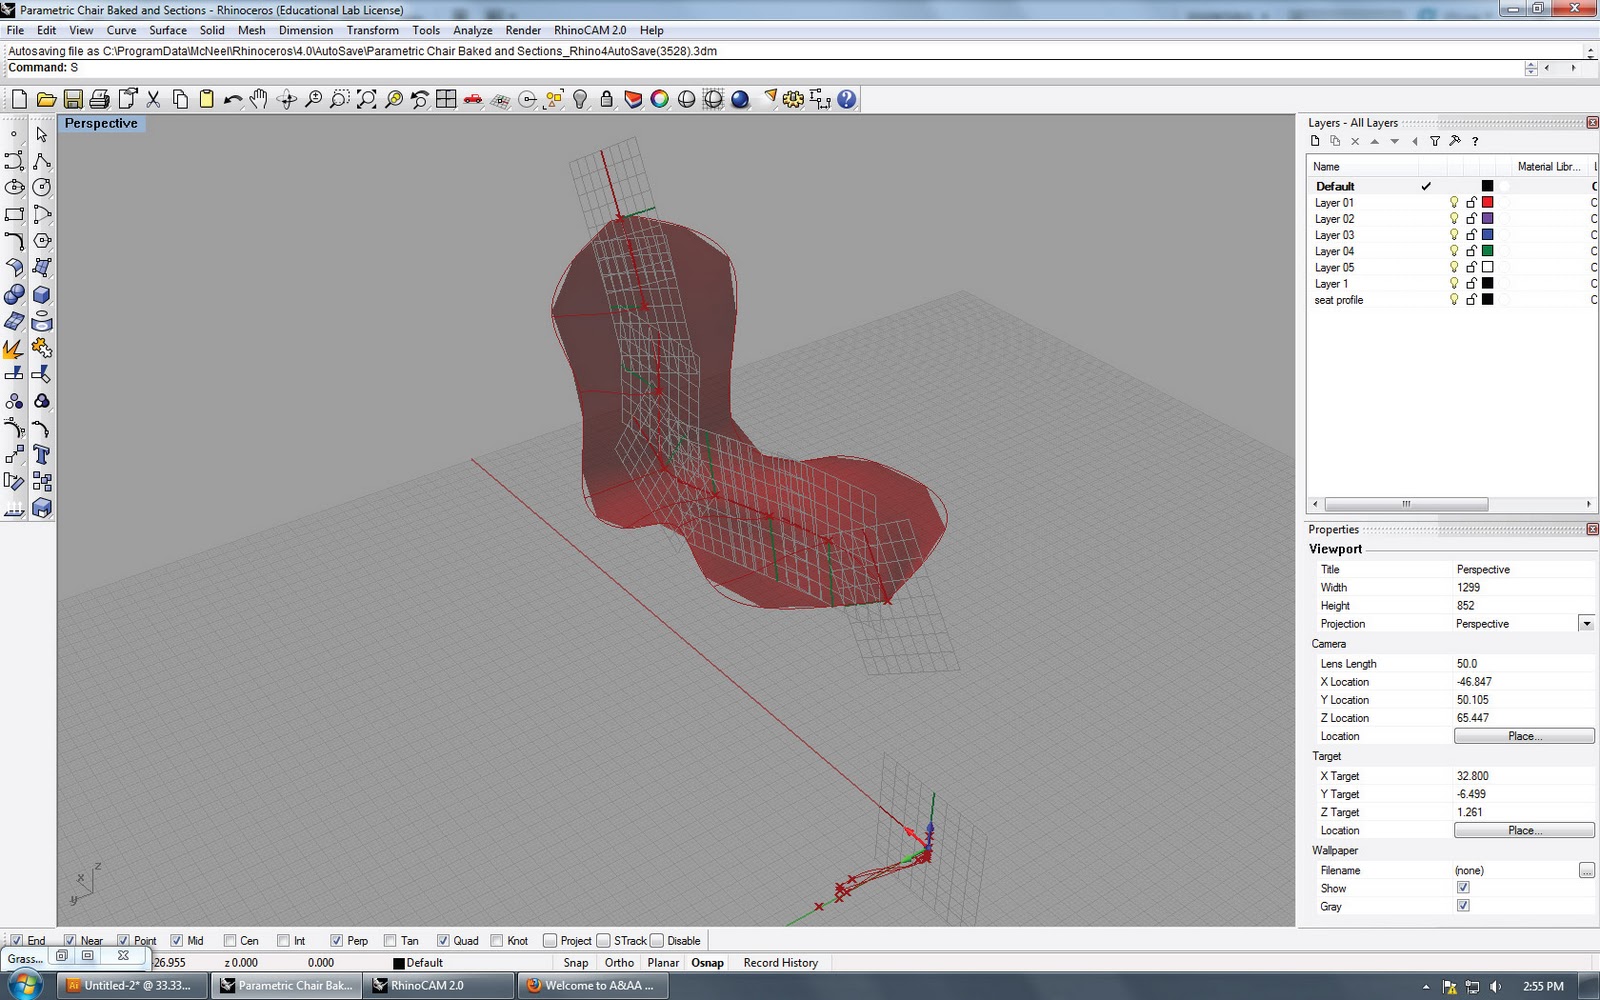The height and width of the screenshot is (1000, 1600).
Task: Click the Place button under Camera Location
Action: pyautogui.click(x=1523, y=736)
